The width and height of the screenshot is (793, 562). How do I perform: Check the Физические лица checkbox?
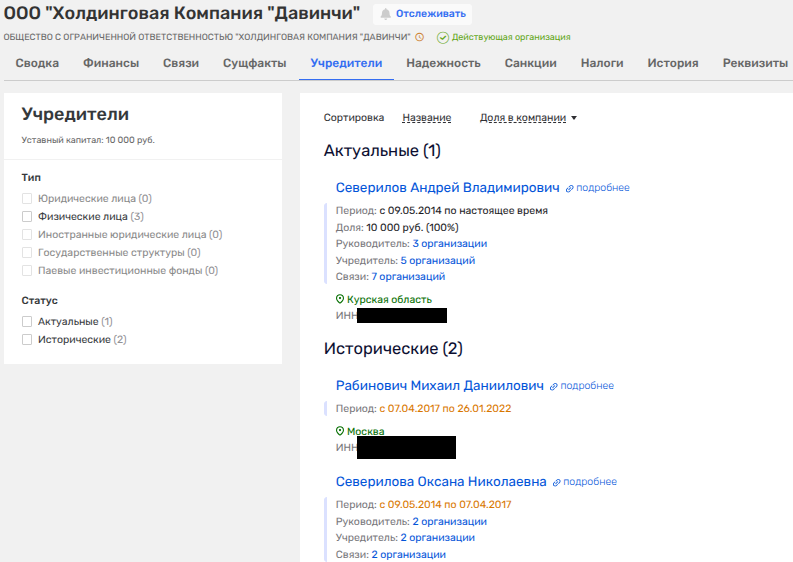27,216
